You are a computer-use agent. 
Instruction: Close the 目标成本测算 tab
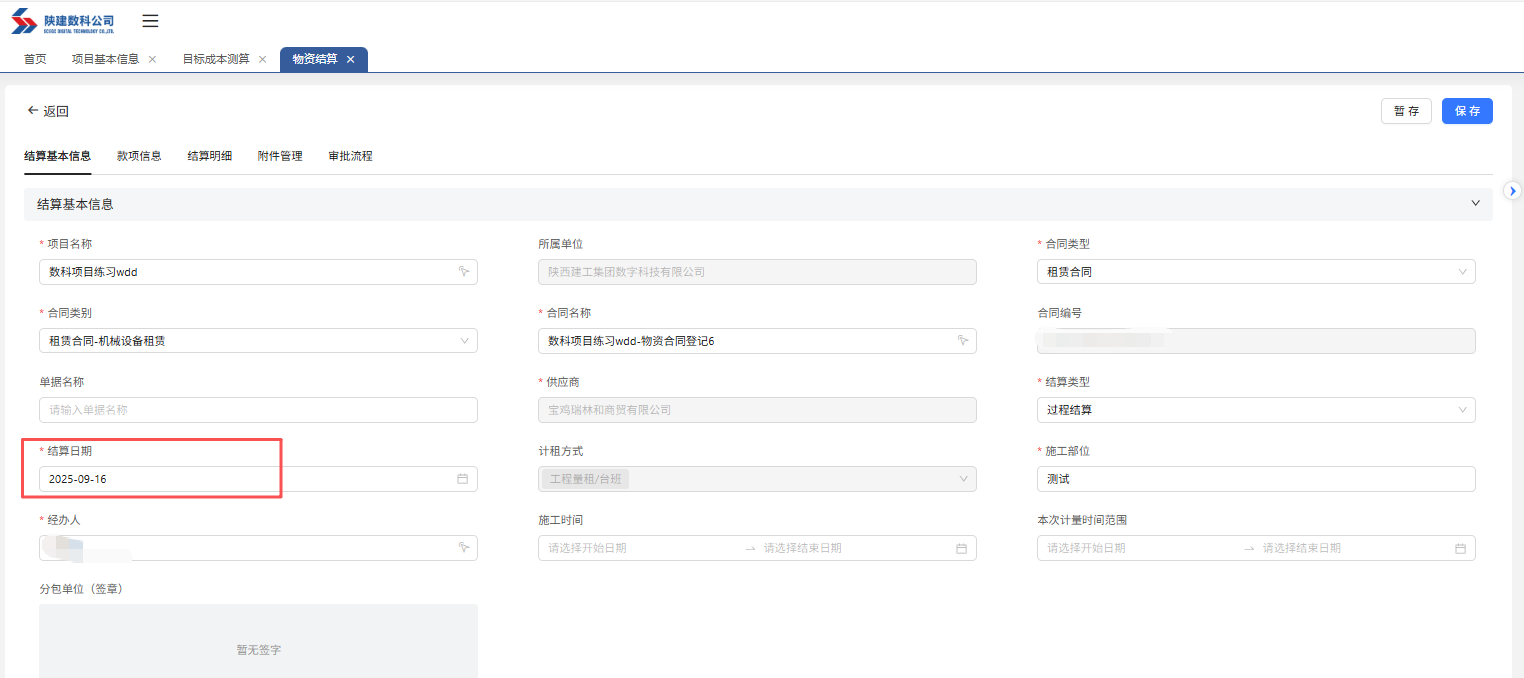coord(262,60)
